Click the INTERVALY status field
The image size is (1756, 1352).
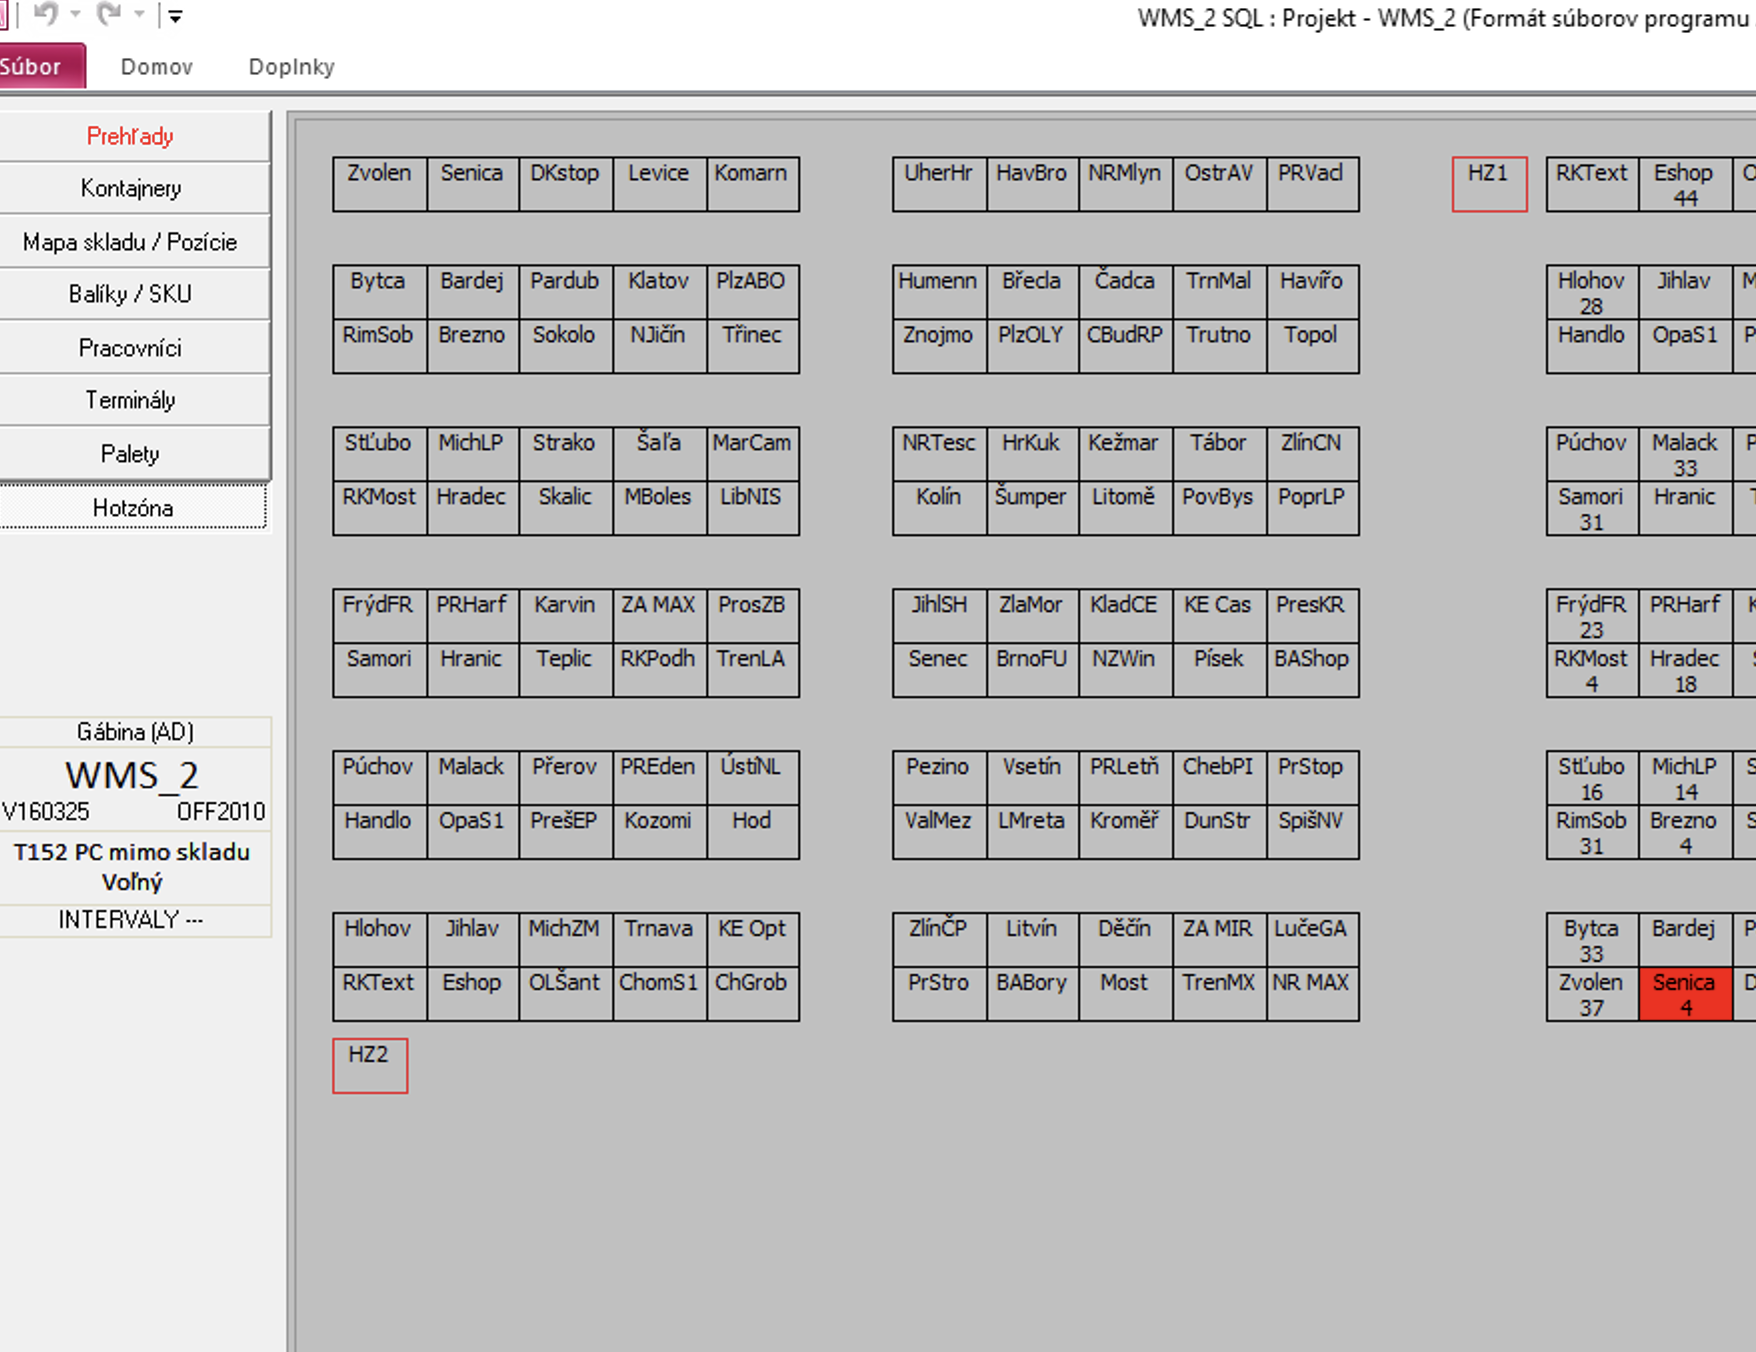coord(131,920)
